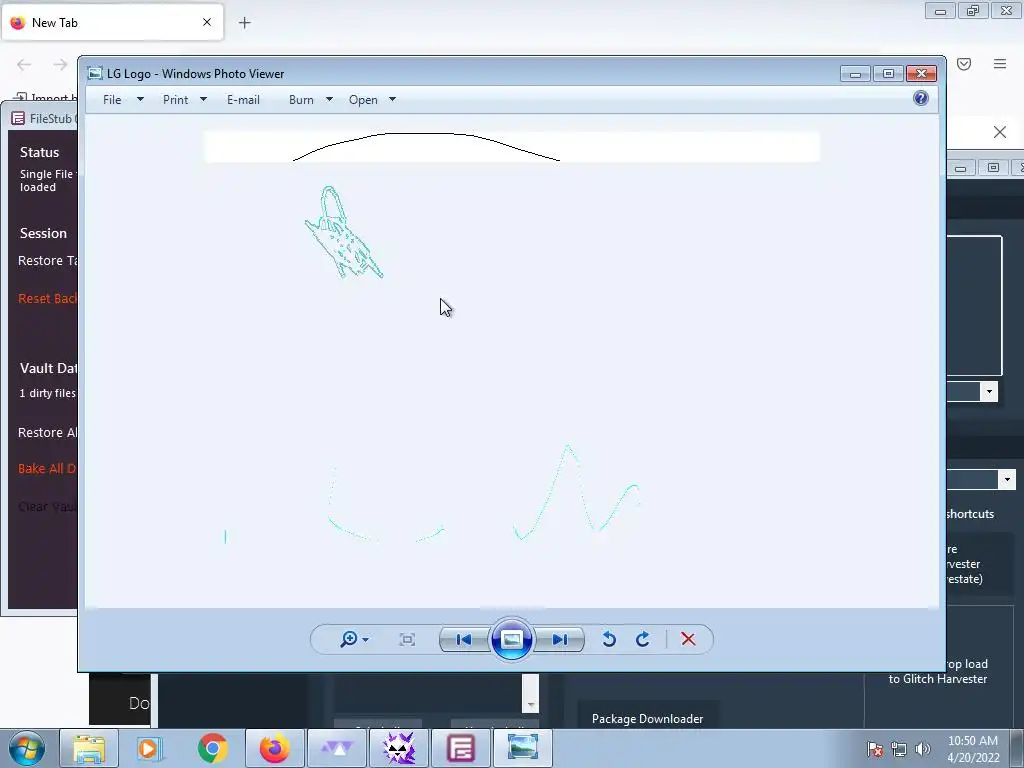Viewport: 1024px width, 768px height.
Task: Click the E-mail menu item
Action: 244,100
